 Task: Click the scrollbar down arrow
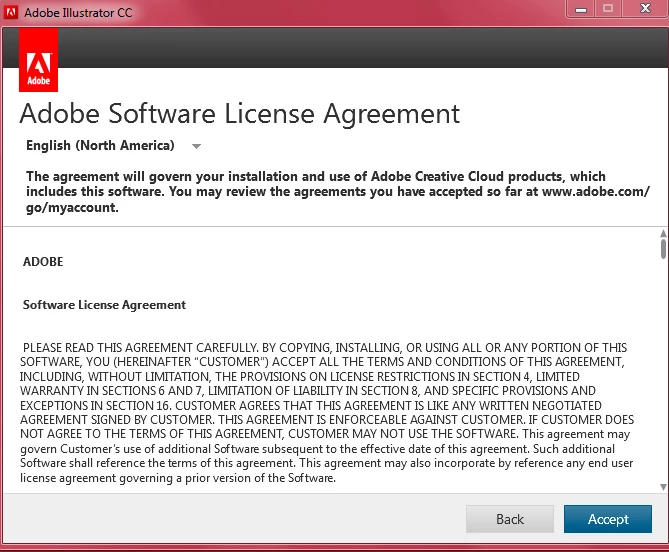[663, 487]
